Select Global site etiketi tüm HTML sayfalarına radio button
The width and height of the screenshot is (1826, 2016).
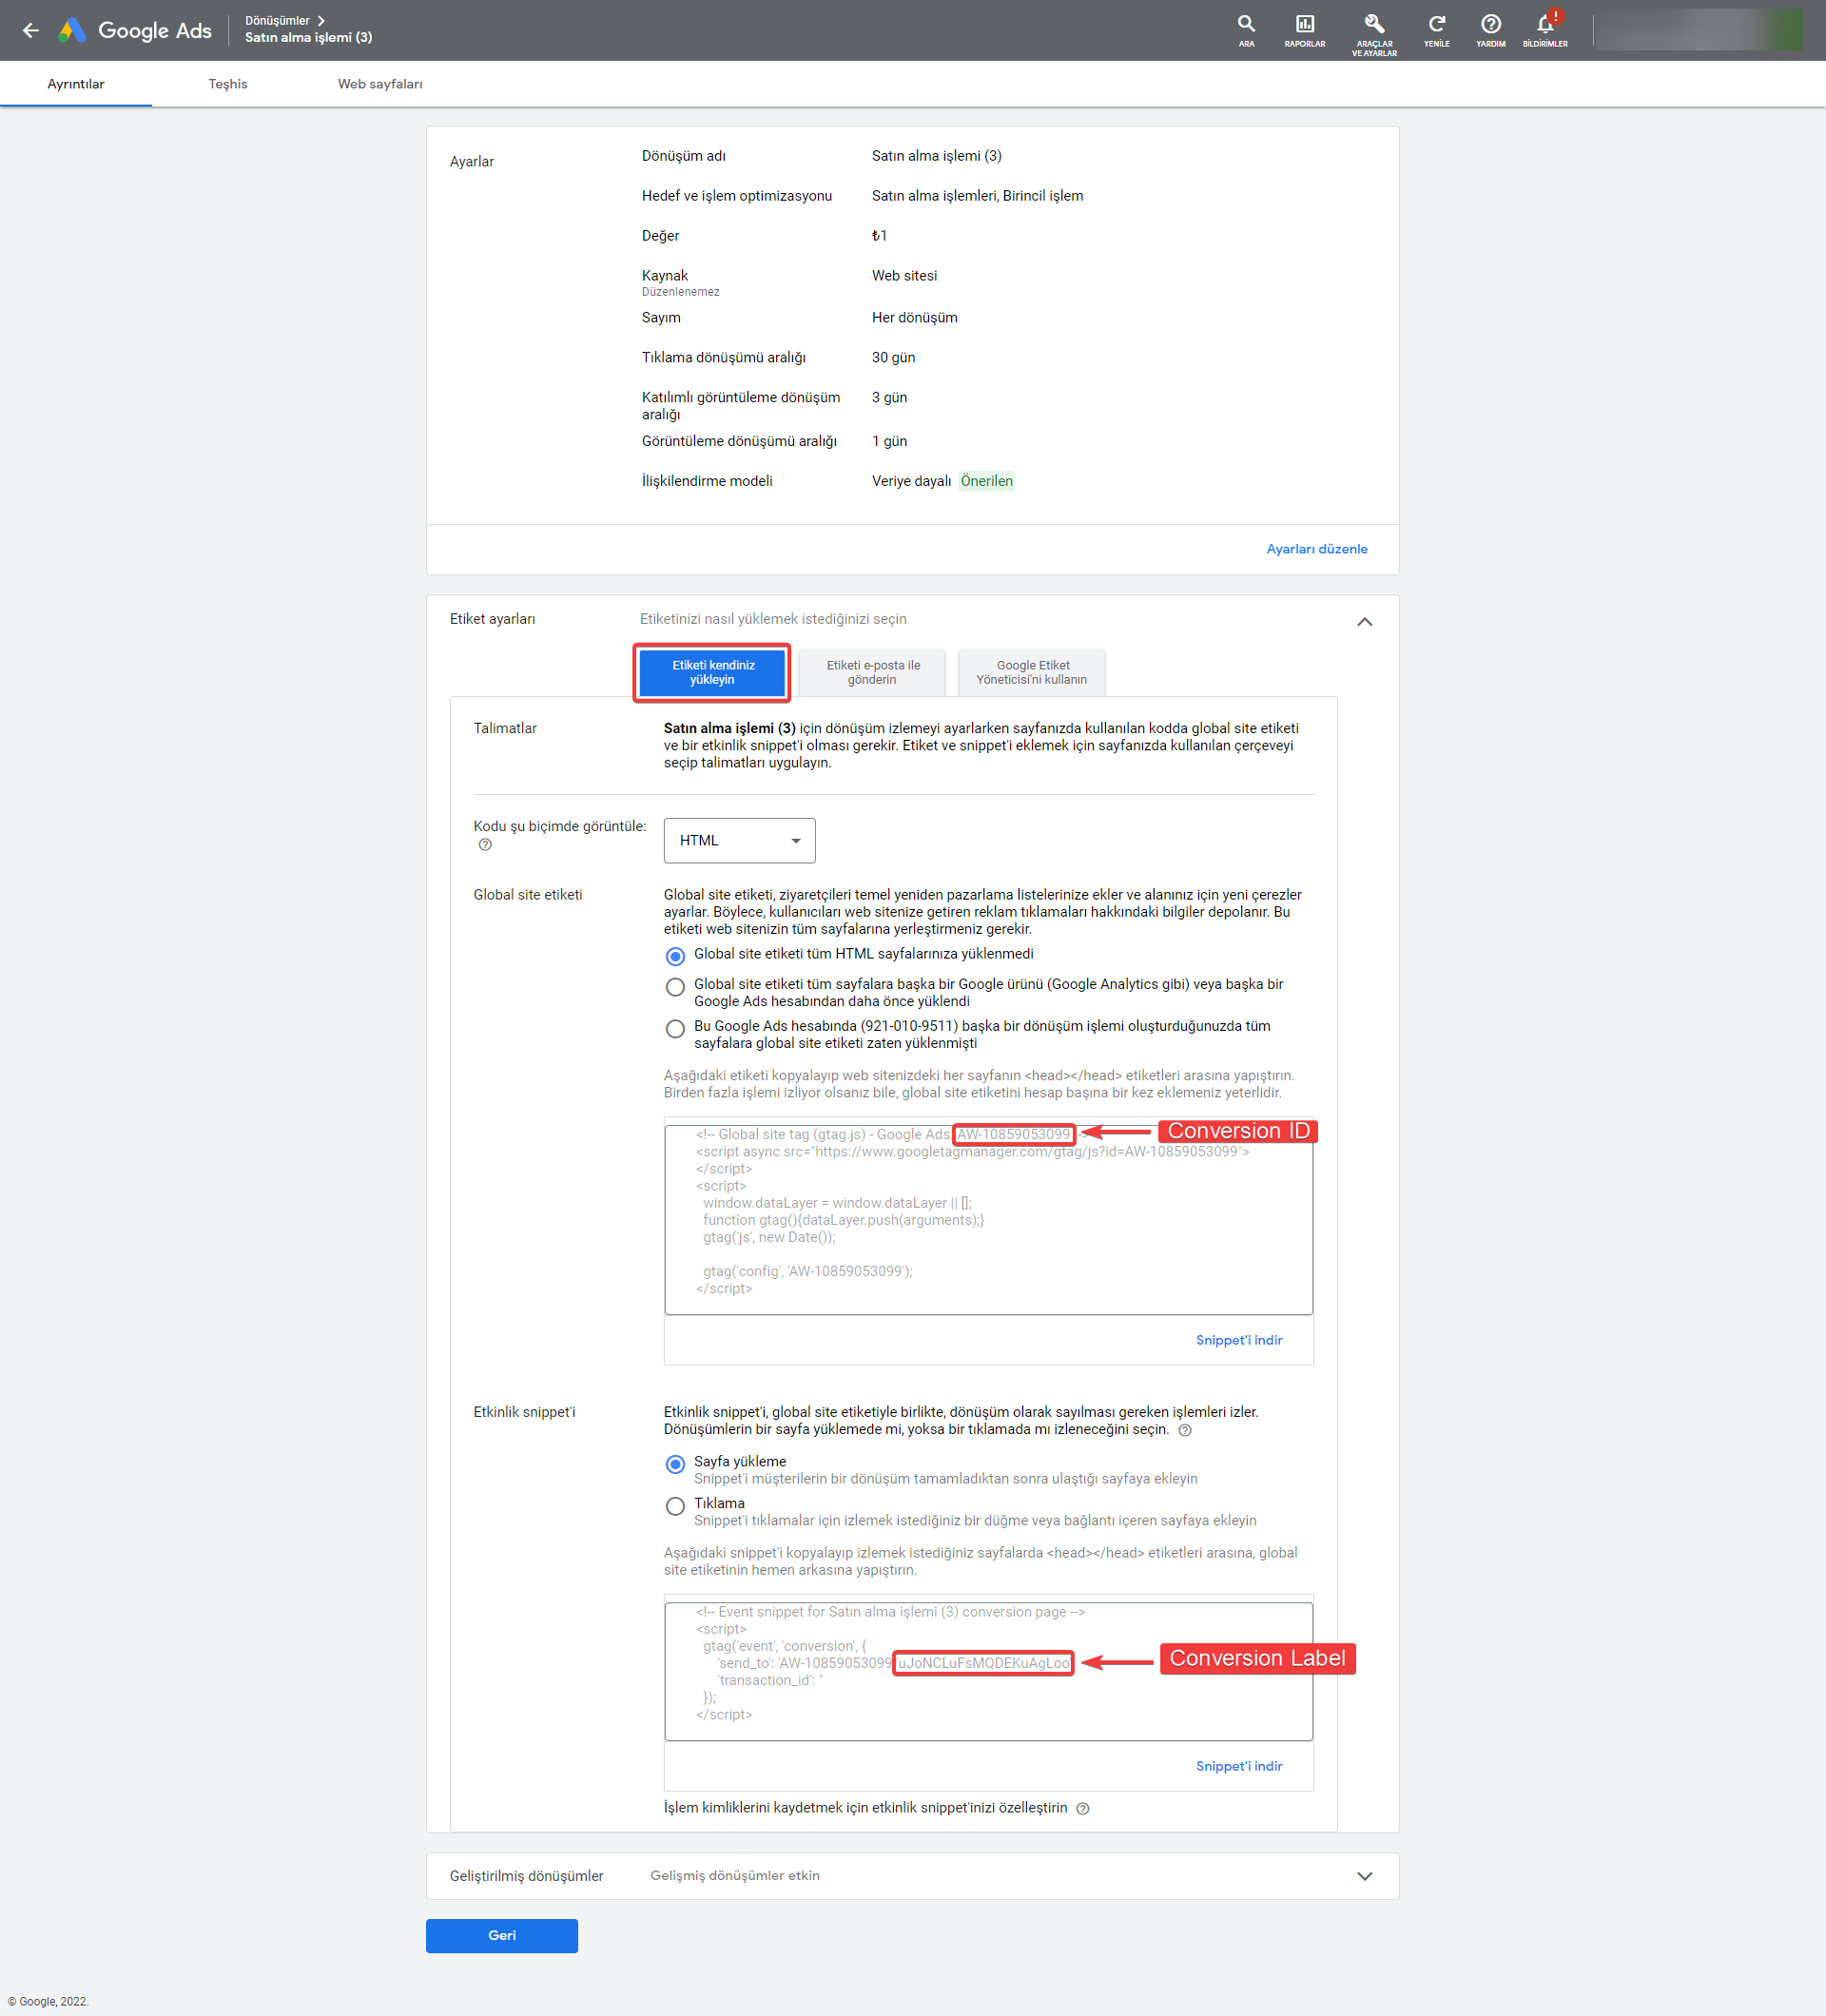point(674,954)
